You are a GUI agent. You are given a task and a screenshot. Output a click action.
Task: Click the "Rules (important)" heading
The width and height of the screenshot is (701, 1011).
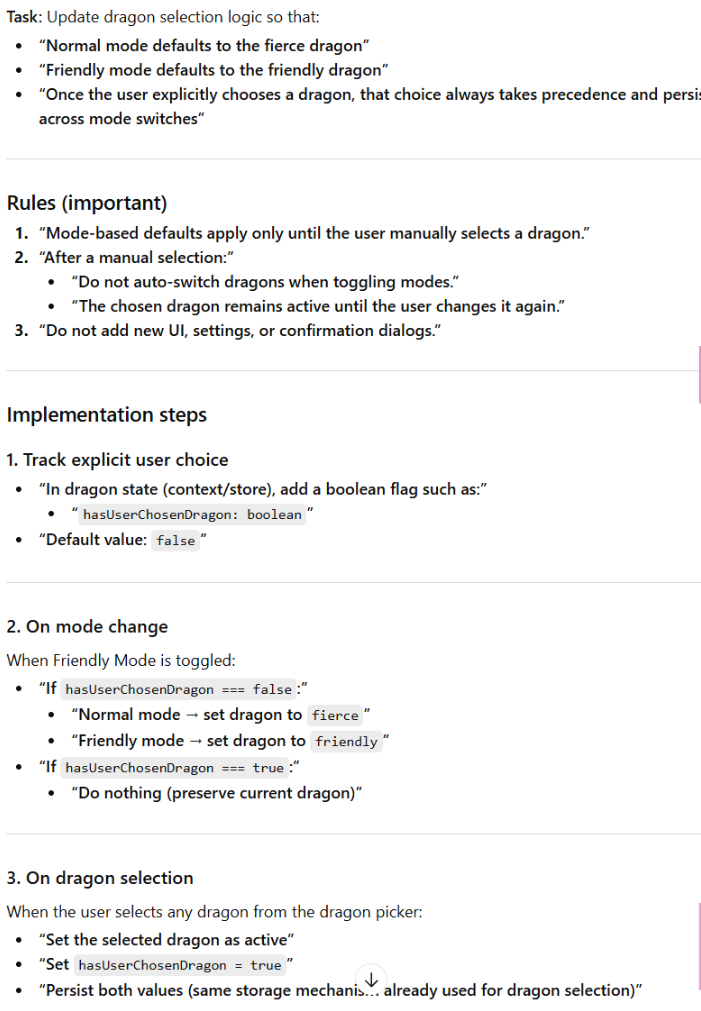pyautogui.click(x=87, y=203)
